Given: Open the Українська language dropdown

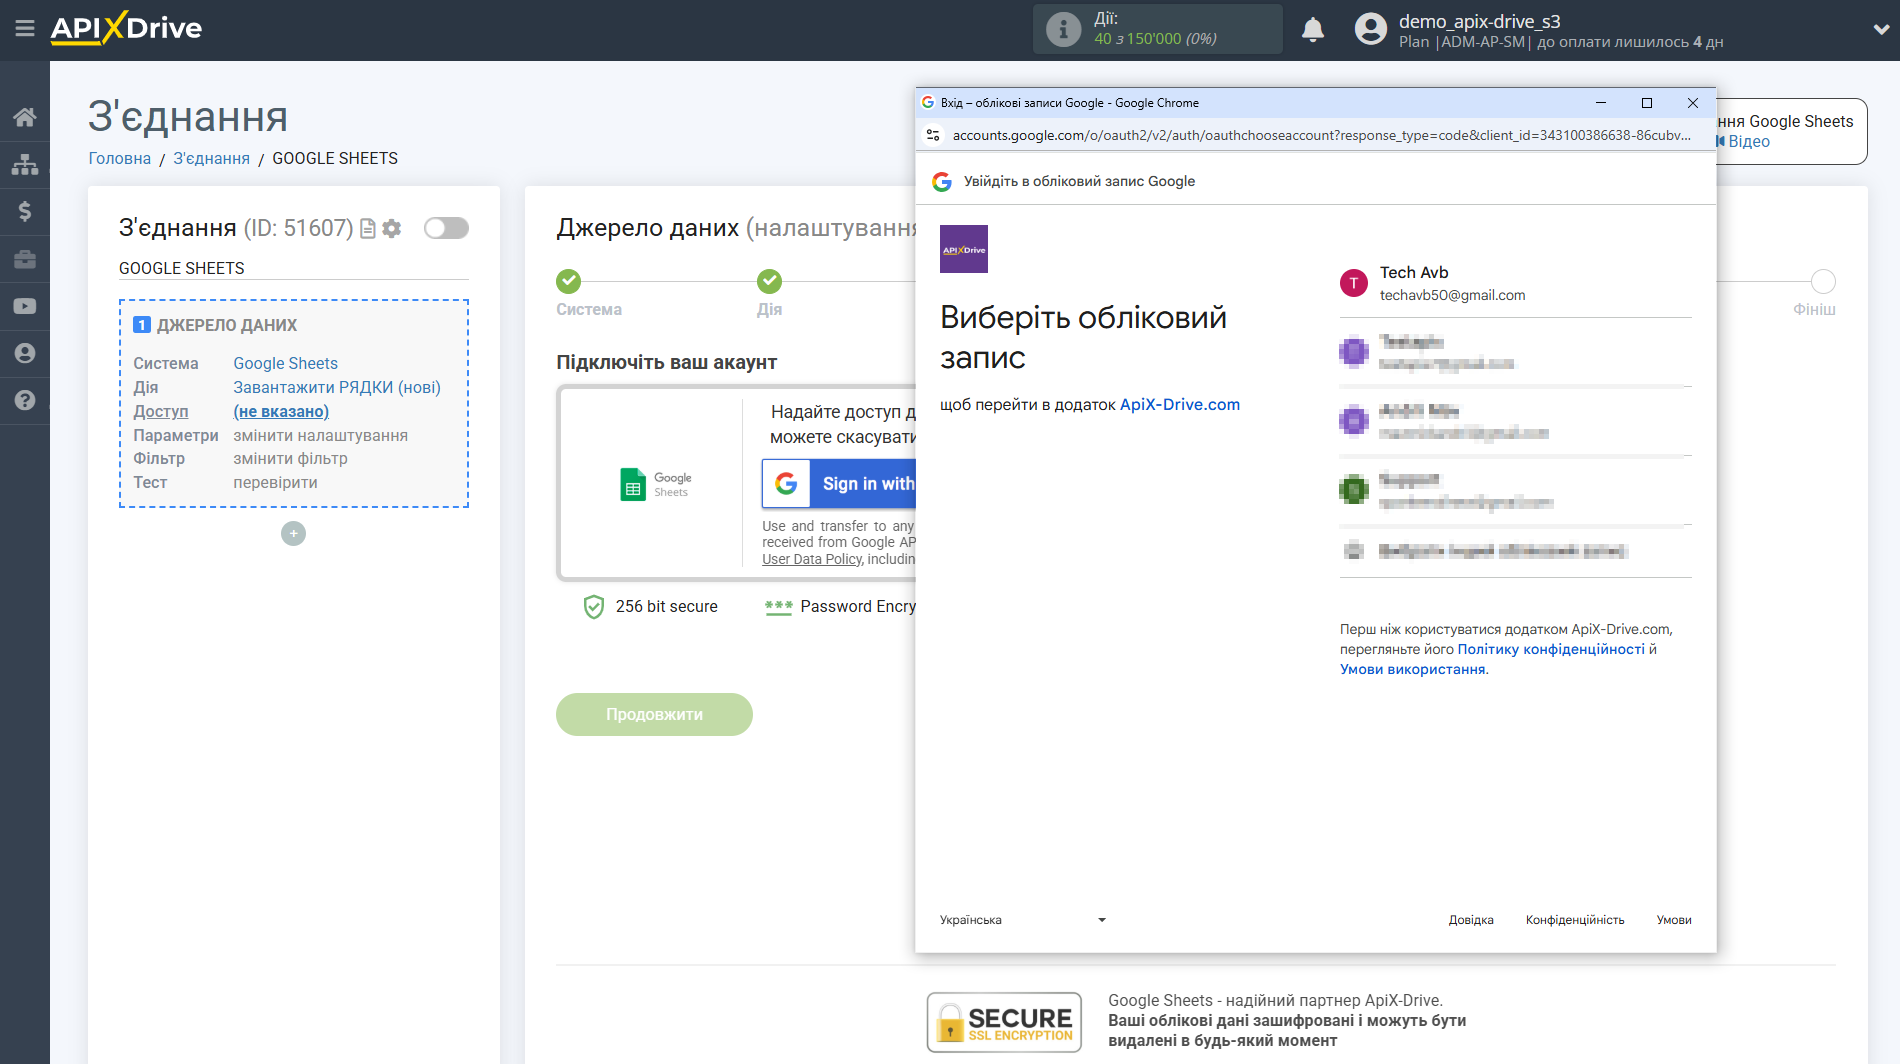Looking at the screenshot, I should click(x=1023, y=920).
